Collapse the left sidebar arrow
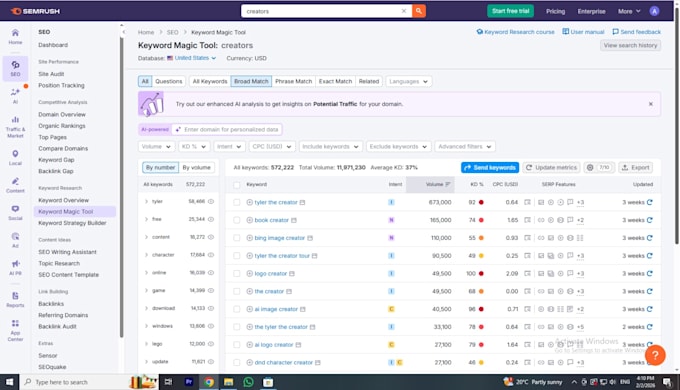 124,32
